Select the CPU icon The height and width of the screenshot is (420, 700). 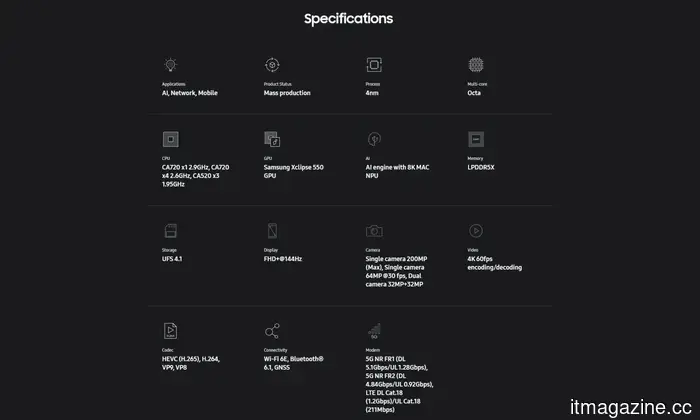tap(170, 139)
